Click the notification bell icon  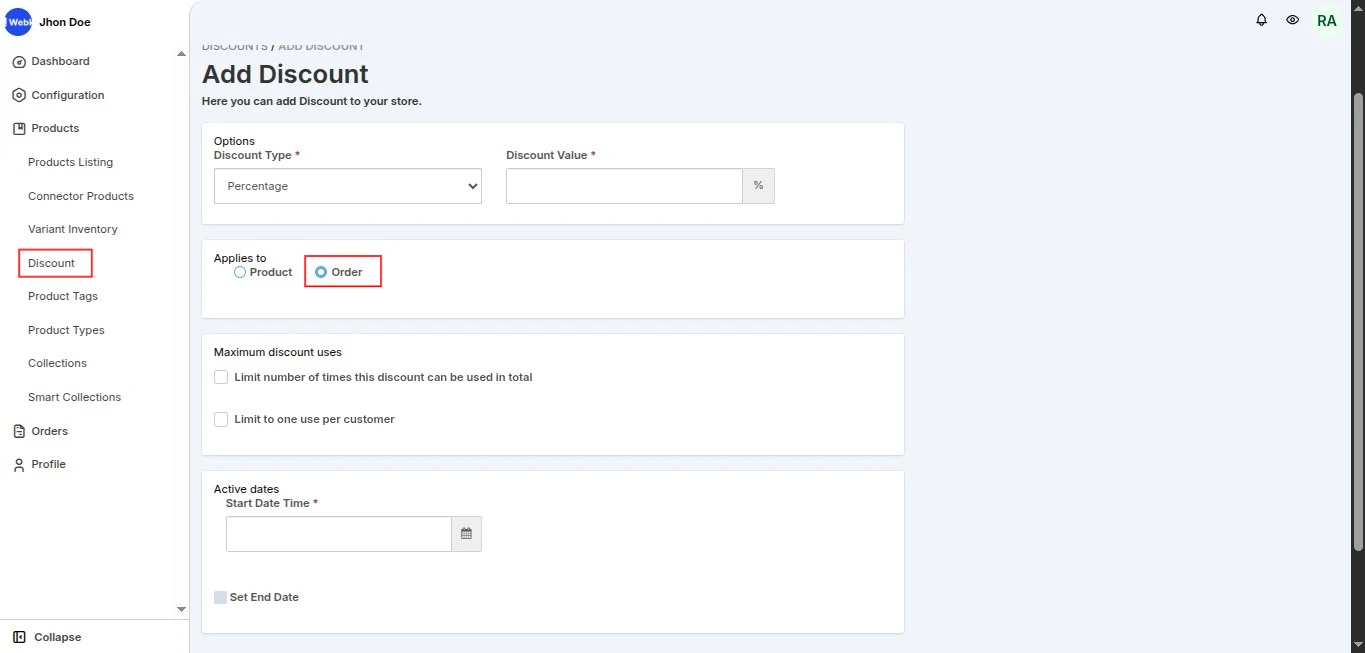(x=1262, y=20)
